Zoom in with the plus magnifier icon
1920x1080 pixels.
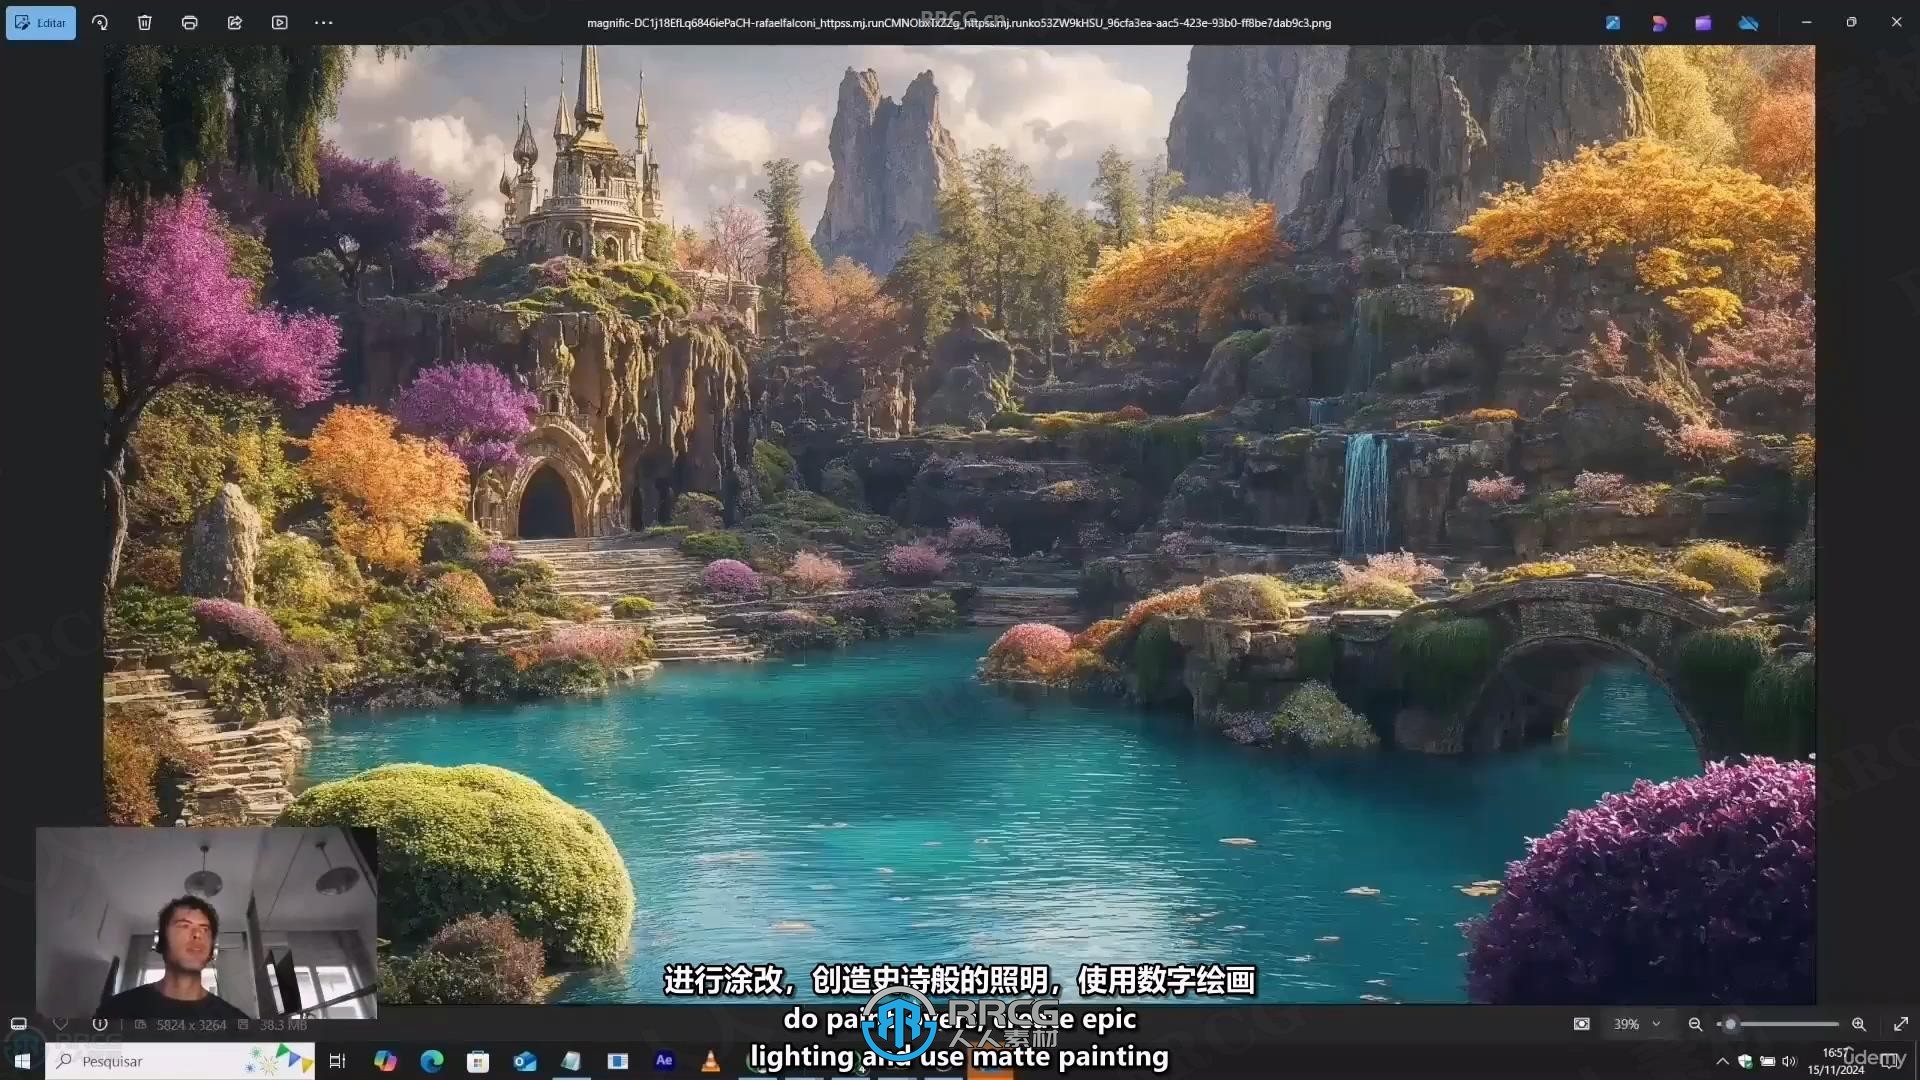point(1858,1024)
